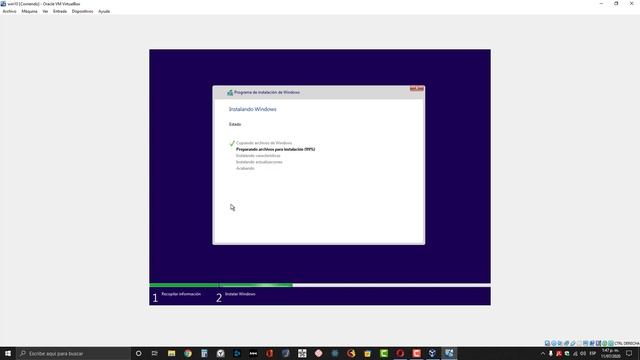The width and height of the screenshot is (640, 360).
Task: Open Task View on the taskbar
Action: pos(155,353)
